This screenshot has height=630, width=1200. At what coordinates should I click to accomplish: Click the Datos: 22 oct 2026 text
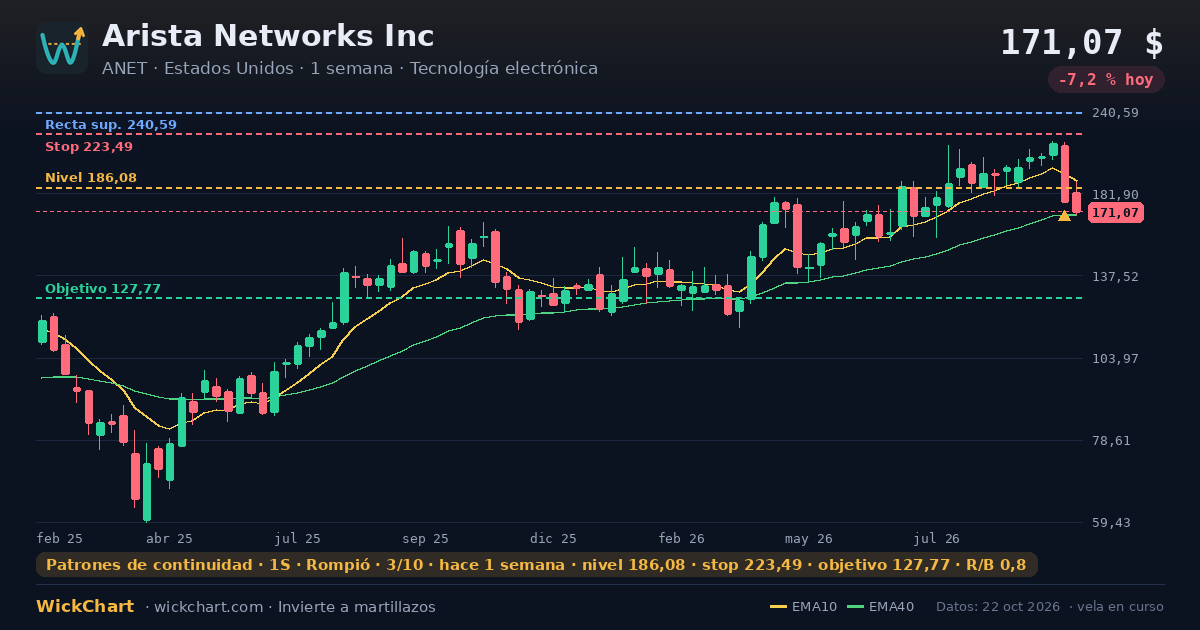tap(999, 607)
